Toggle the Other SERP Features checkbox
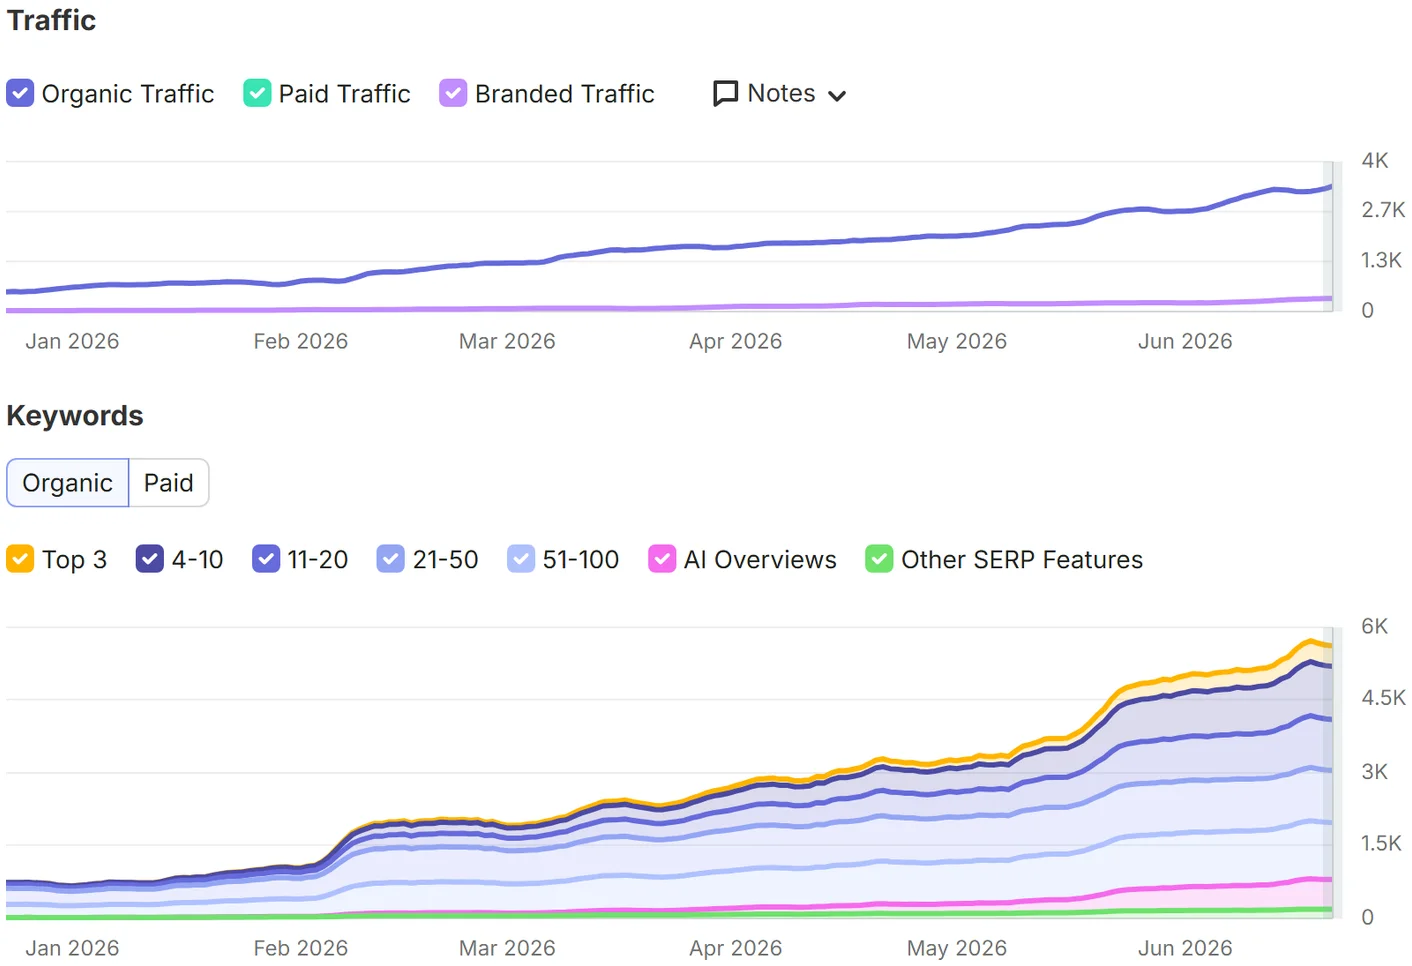This screenshot has height=966, width=1412. pyautogui.click(x=879, y=559)
